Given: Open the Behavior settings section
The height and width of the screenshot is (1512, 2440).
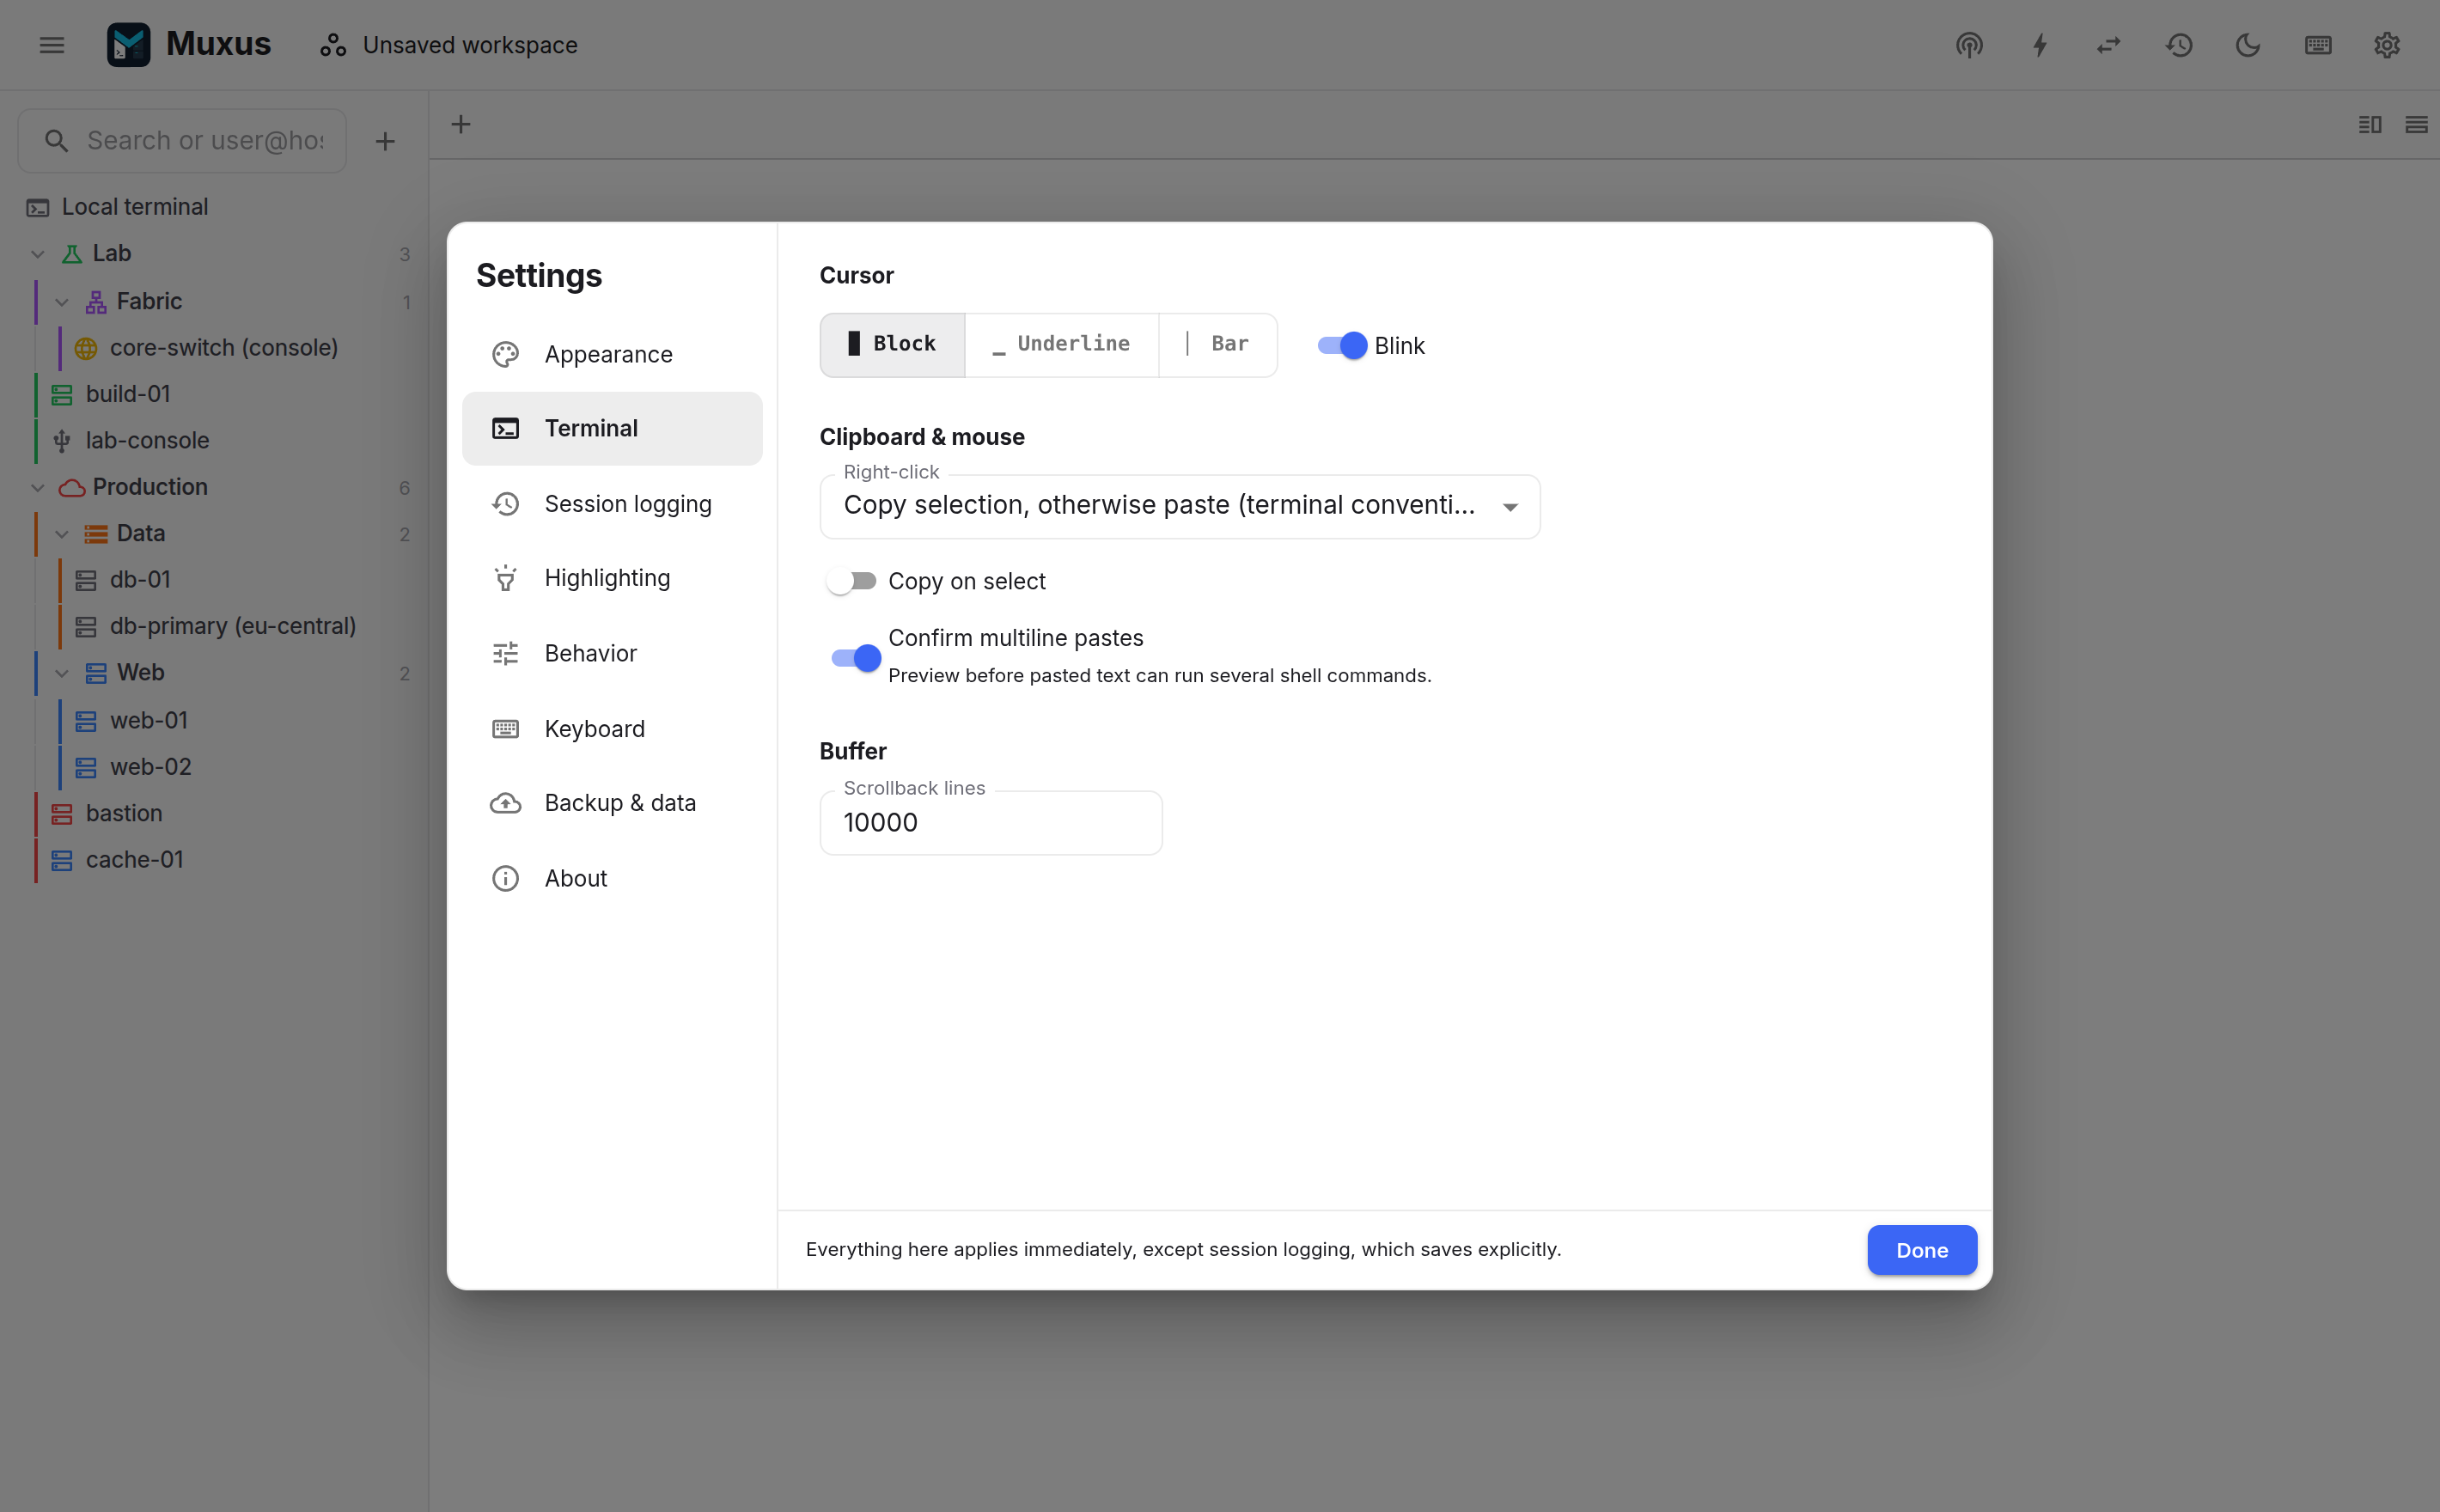Looking at the screenshot, I should (x=612, y=653).
